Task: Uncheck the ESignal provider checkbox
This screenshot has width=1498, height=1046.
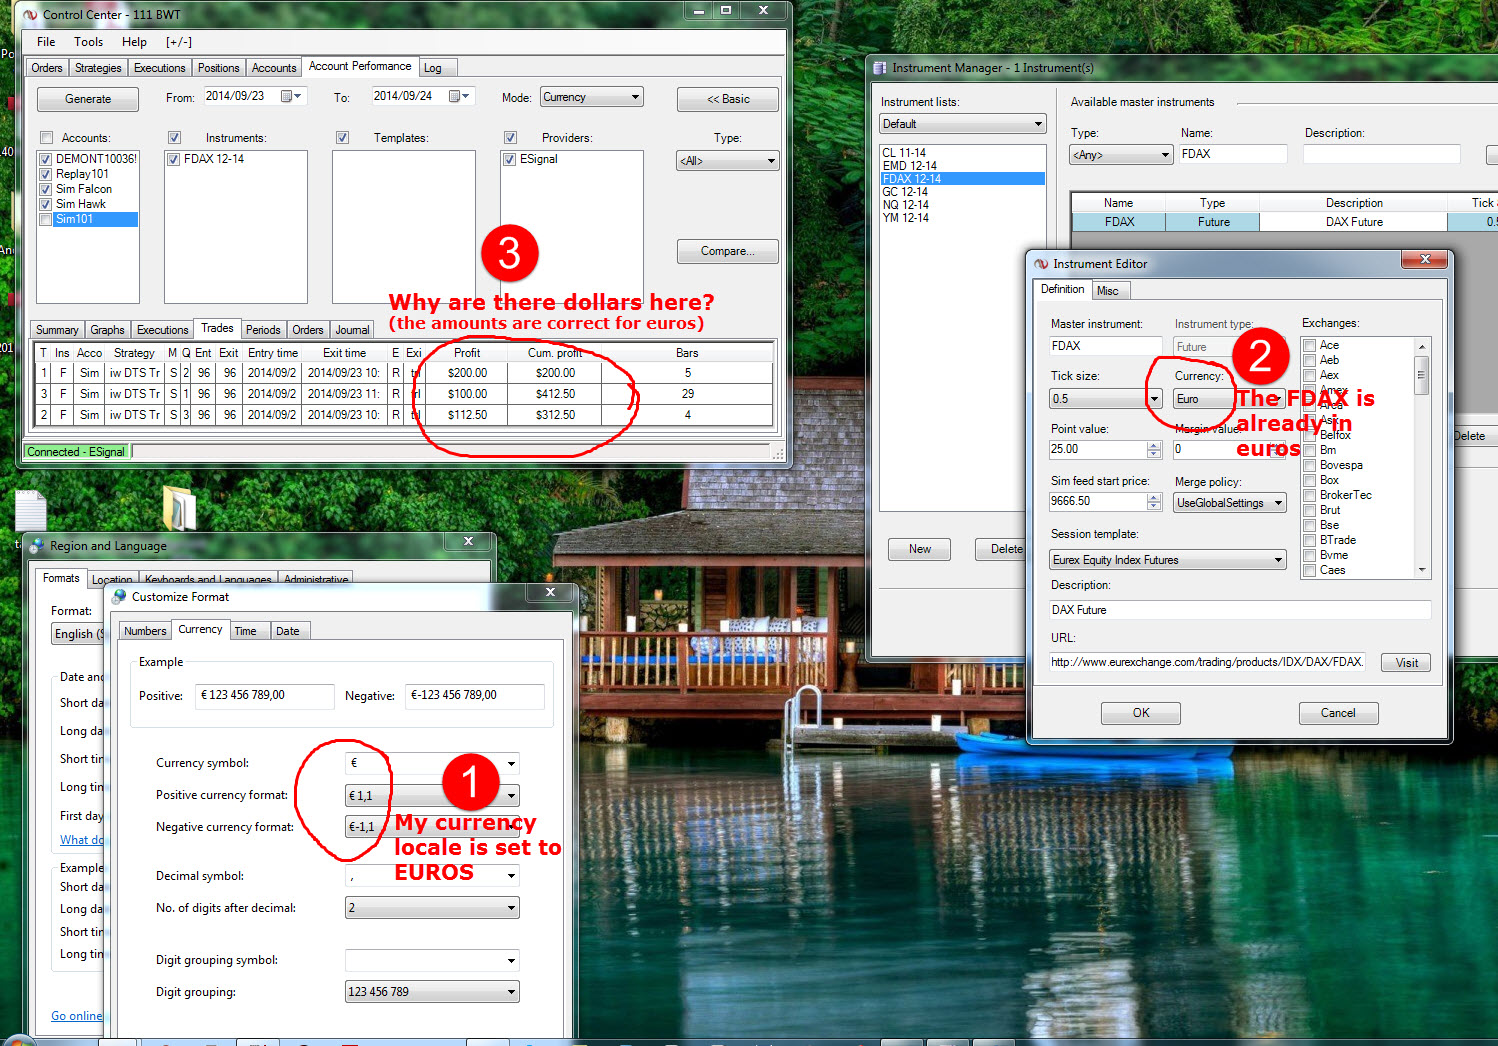Action: 509,159
